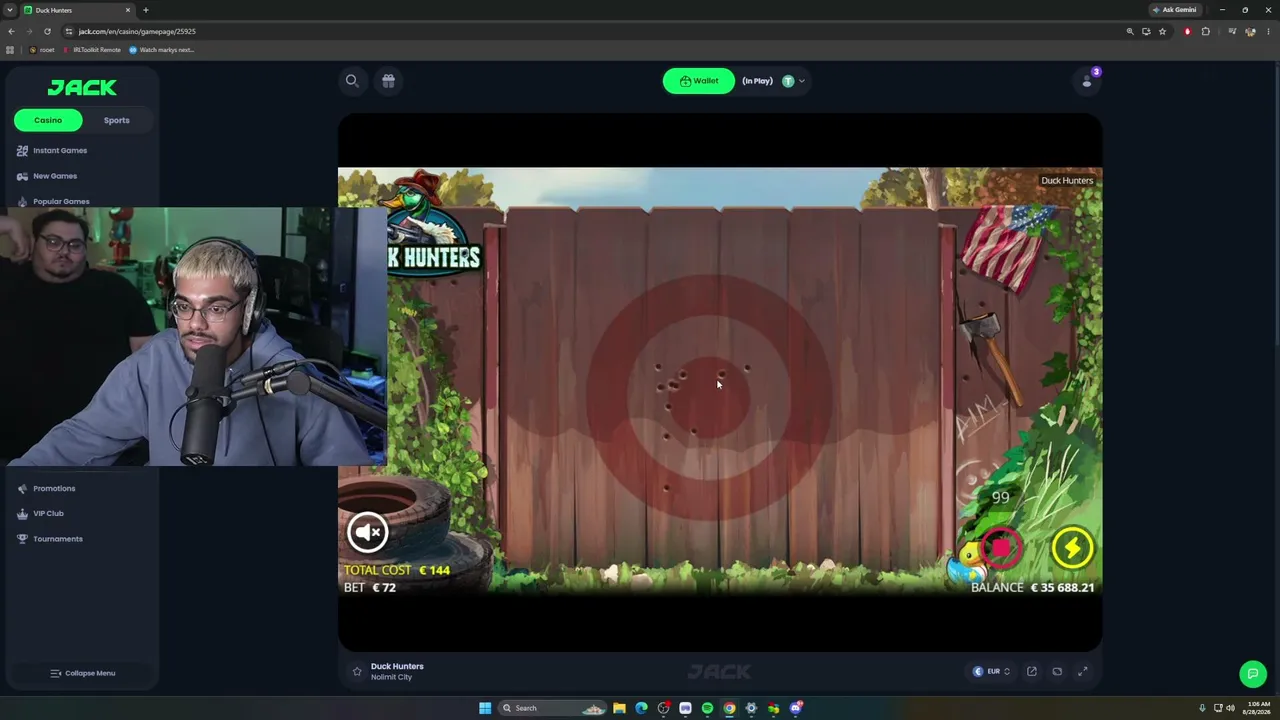
Task: Open the red extension icon
Action: pos(1187,31)
